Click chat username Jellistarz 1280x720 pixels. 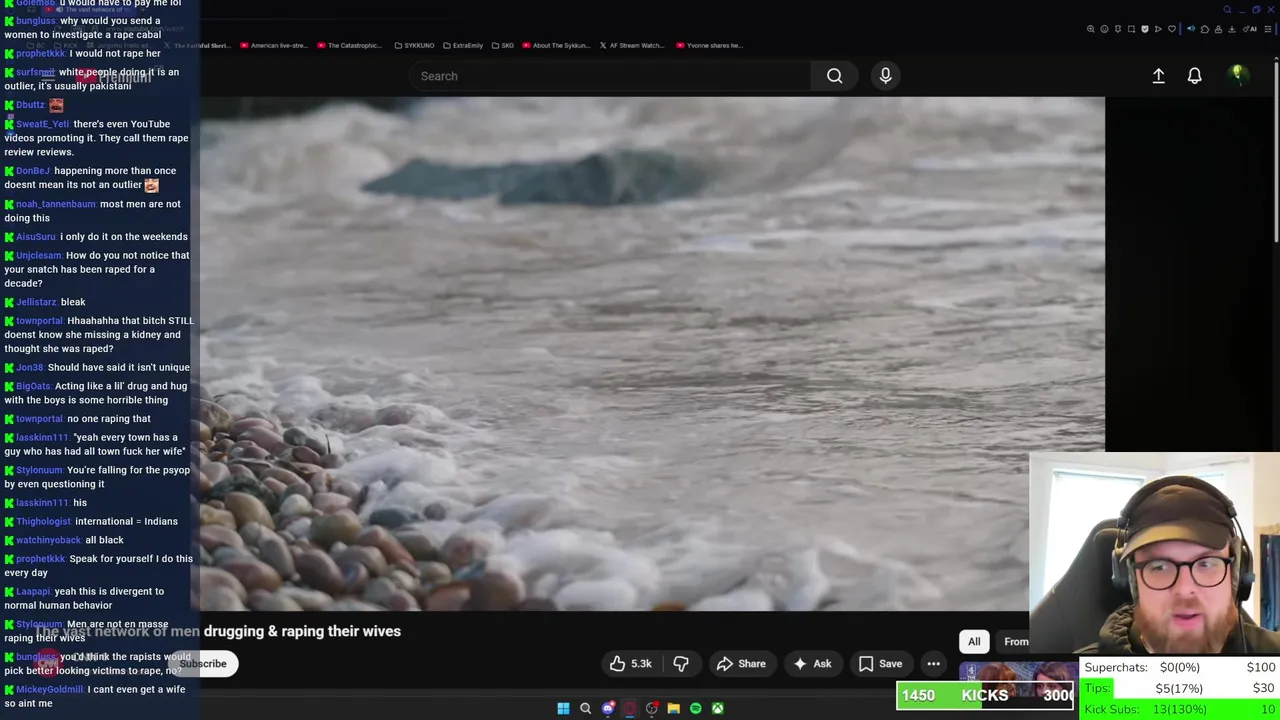(36, 302)
